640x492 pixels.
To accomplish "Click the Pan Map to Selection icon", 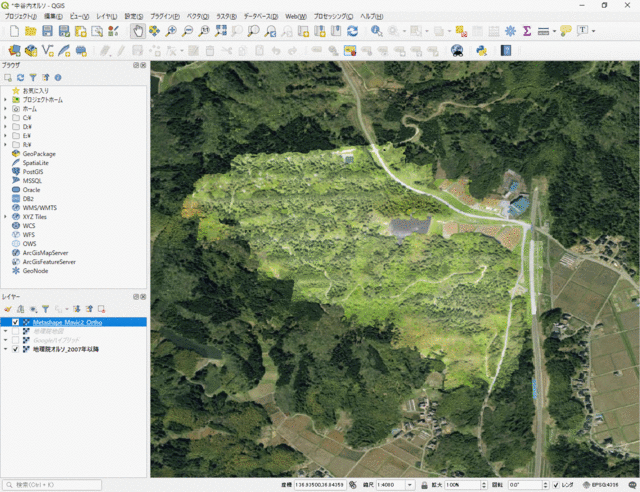I will (154, 31).
